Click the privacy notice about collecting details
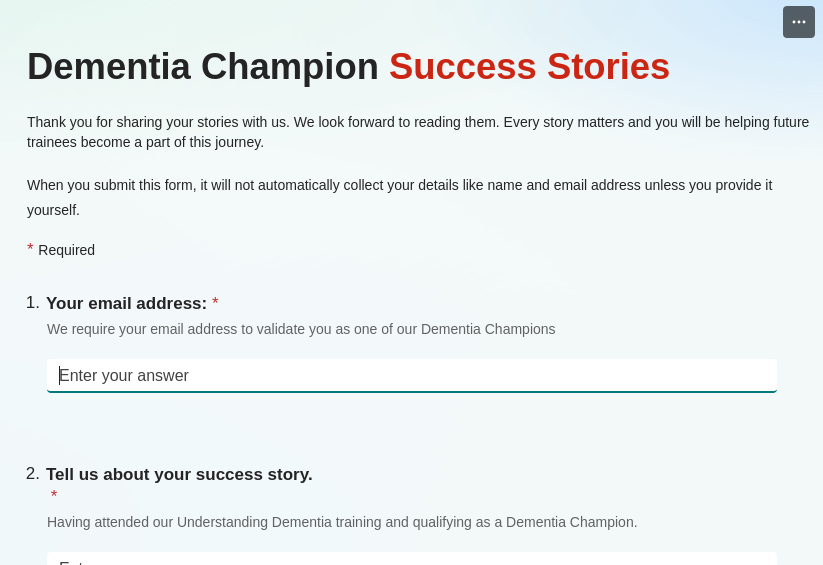This screenshot has width=823, height=565. (399, 185)
